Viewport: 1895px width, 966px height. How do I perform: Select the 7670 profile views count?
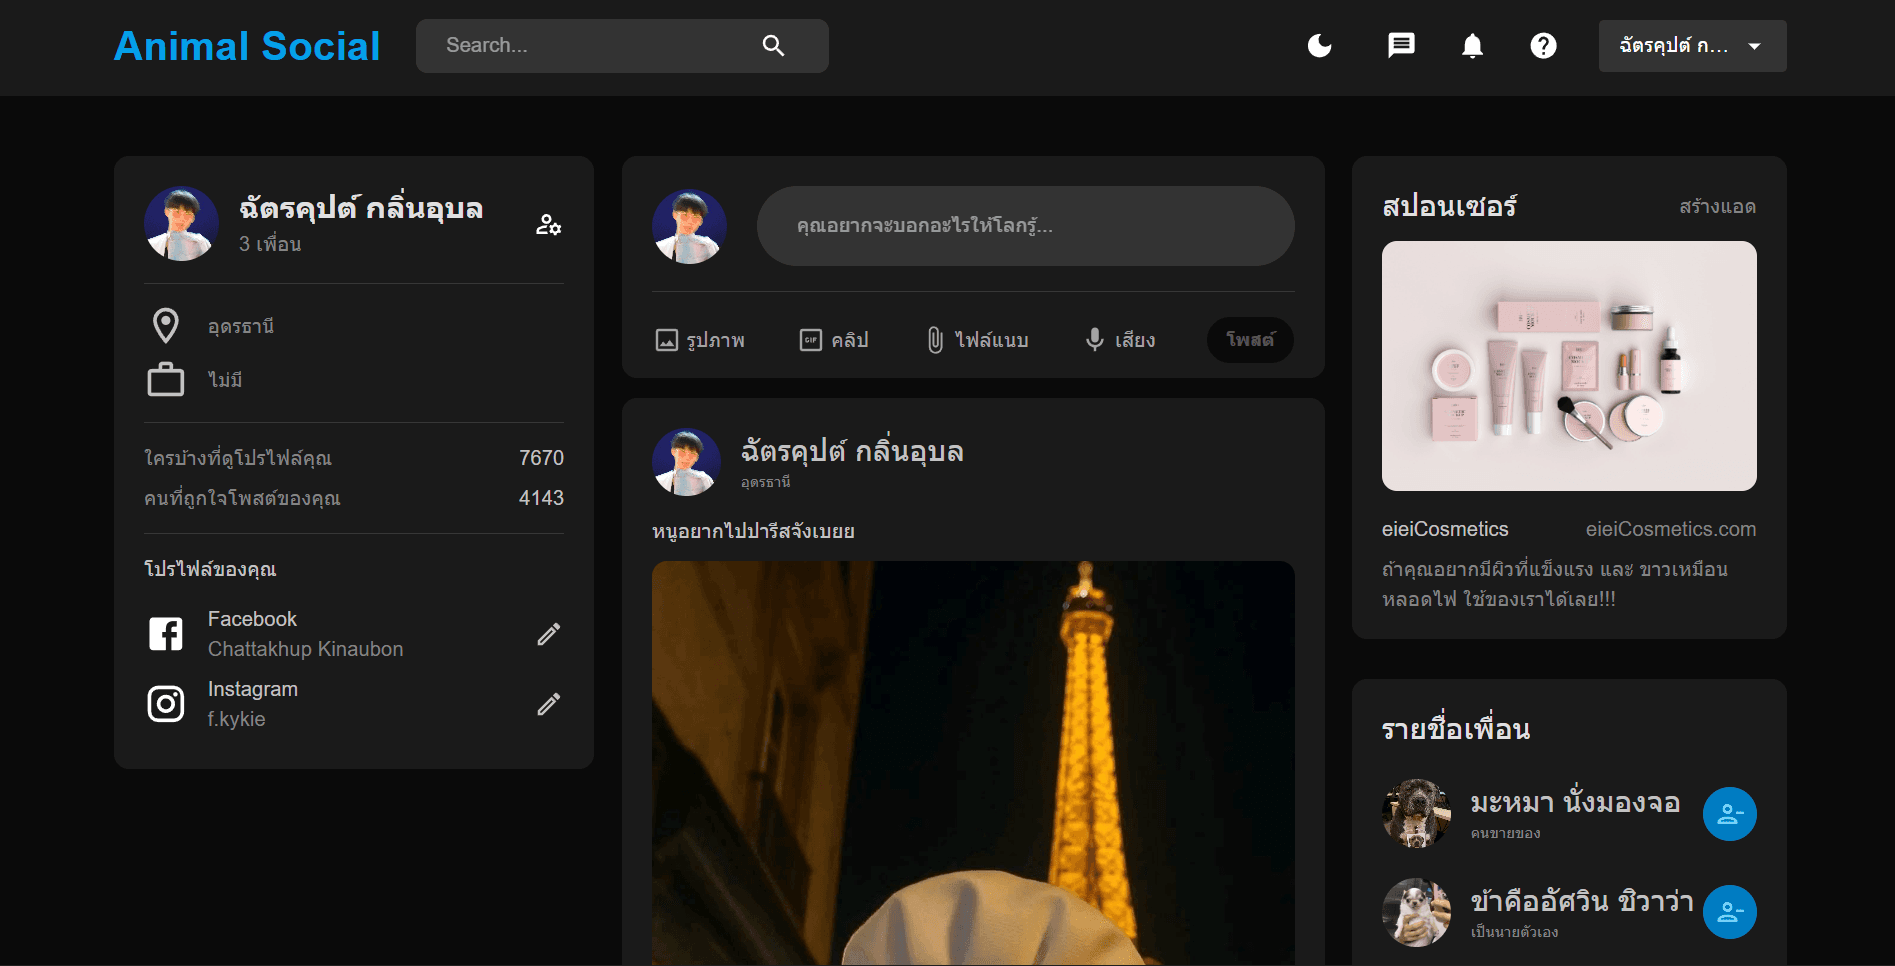click(541, 458)
